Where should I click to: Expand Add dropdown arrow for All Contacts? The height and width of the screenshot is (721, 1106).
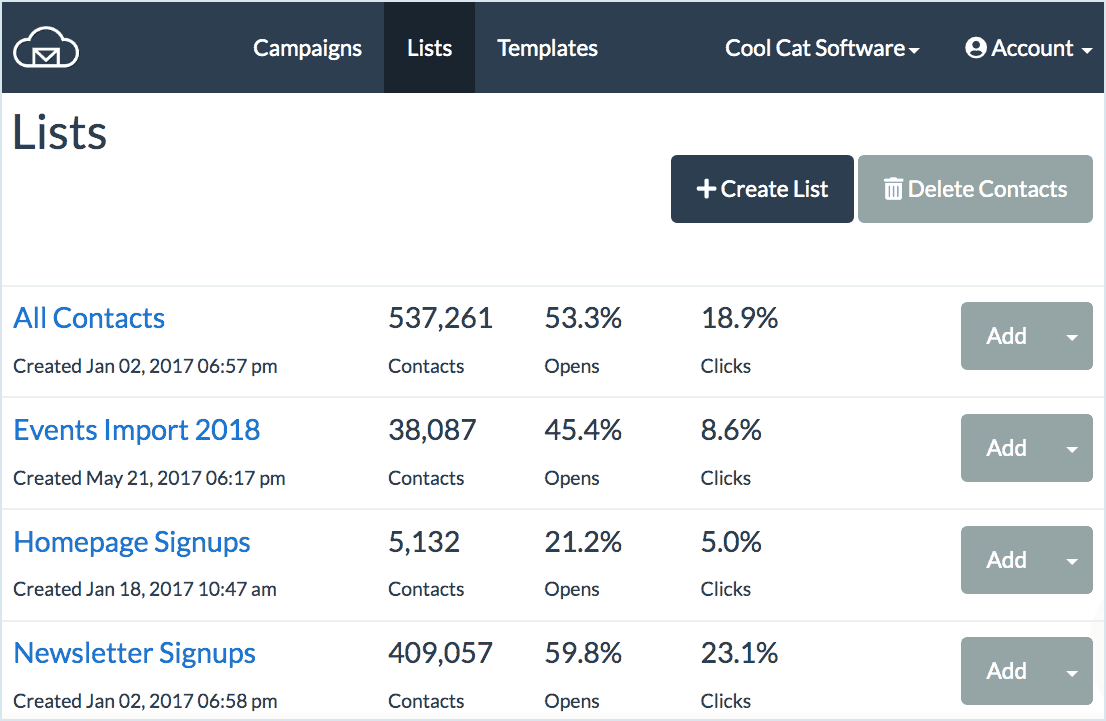[1072, 337]
